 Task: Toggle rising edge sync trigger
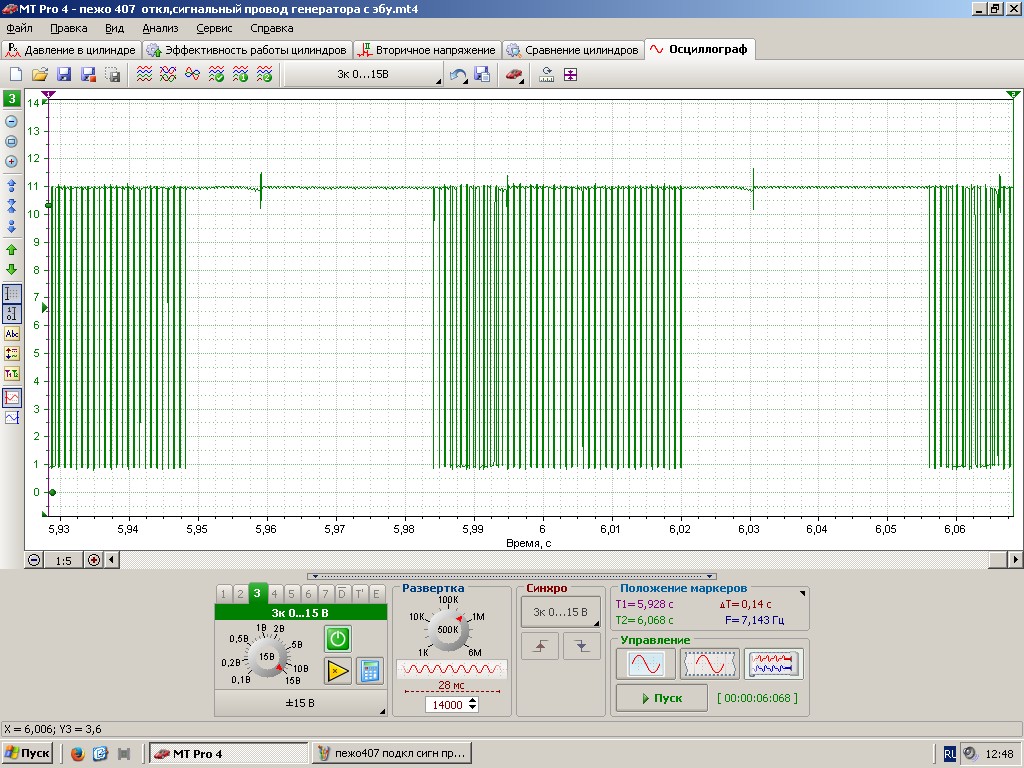tap(541, 647)
